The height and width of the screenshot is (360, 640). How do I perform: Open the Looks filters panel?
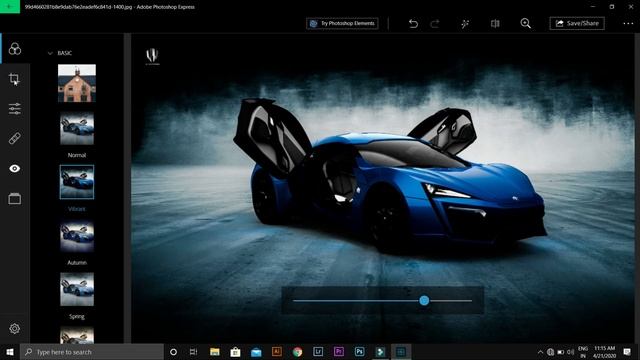point(15,49)
